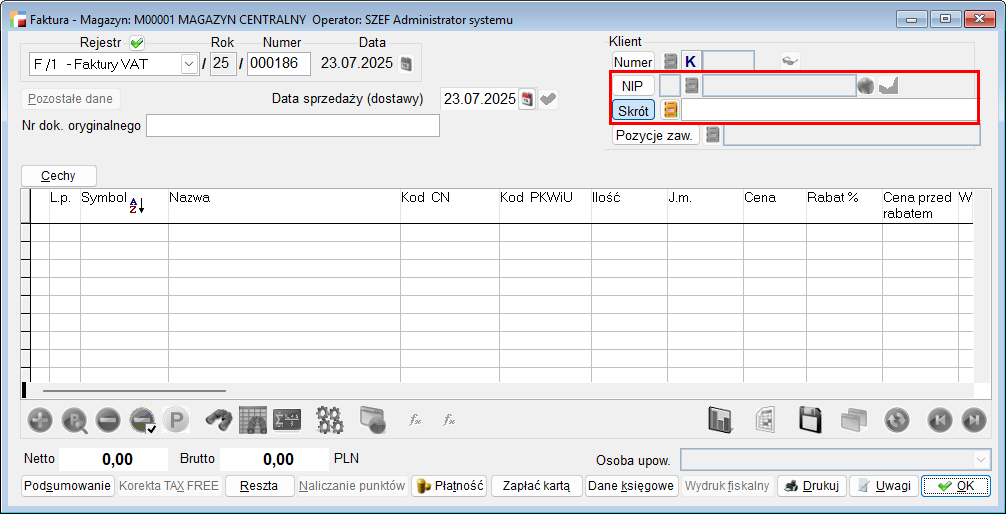The width and height of the screenshot is (1006, 514).
Task: Click the round P icon
Action: point(175,421)
